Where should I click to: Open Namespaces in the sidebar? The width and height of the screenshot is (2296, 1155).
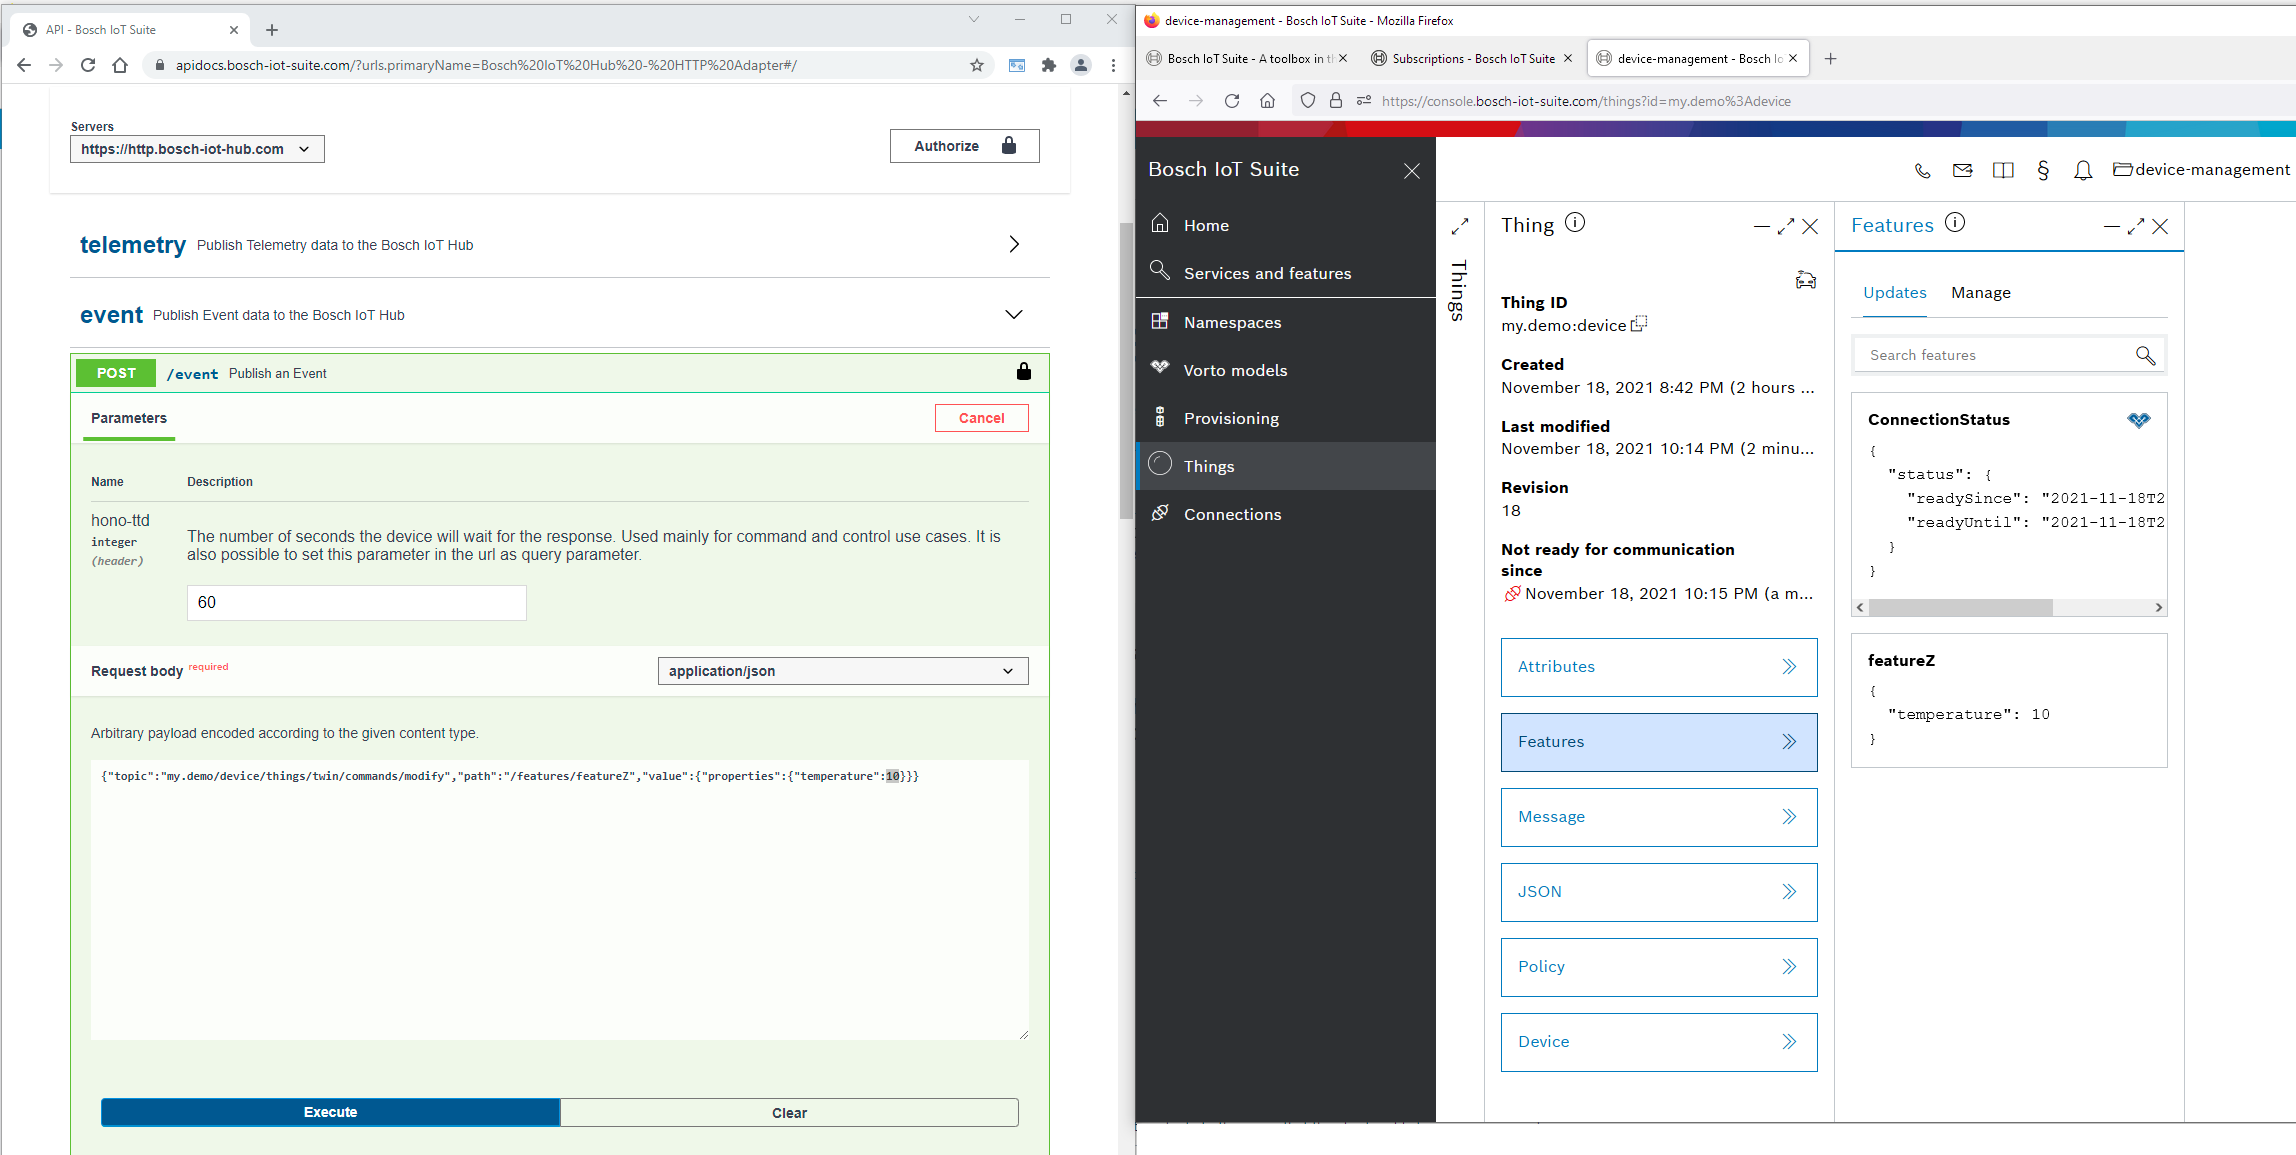point(1286,323)
